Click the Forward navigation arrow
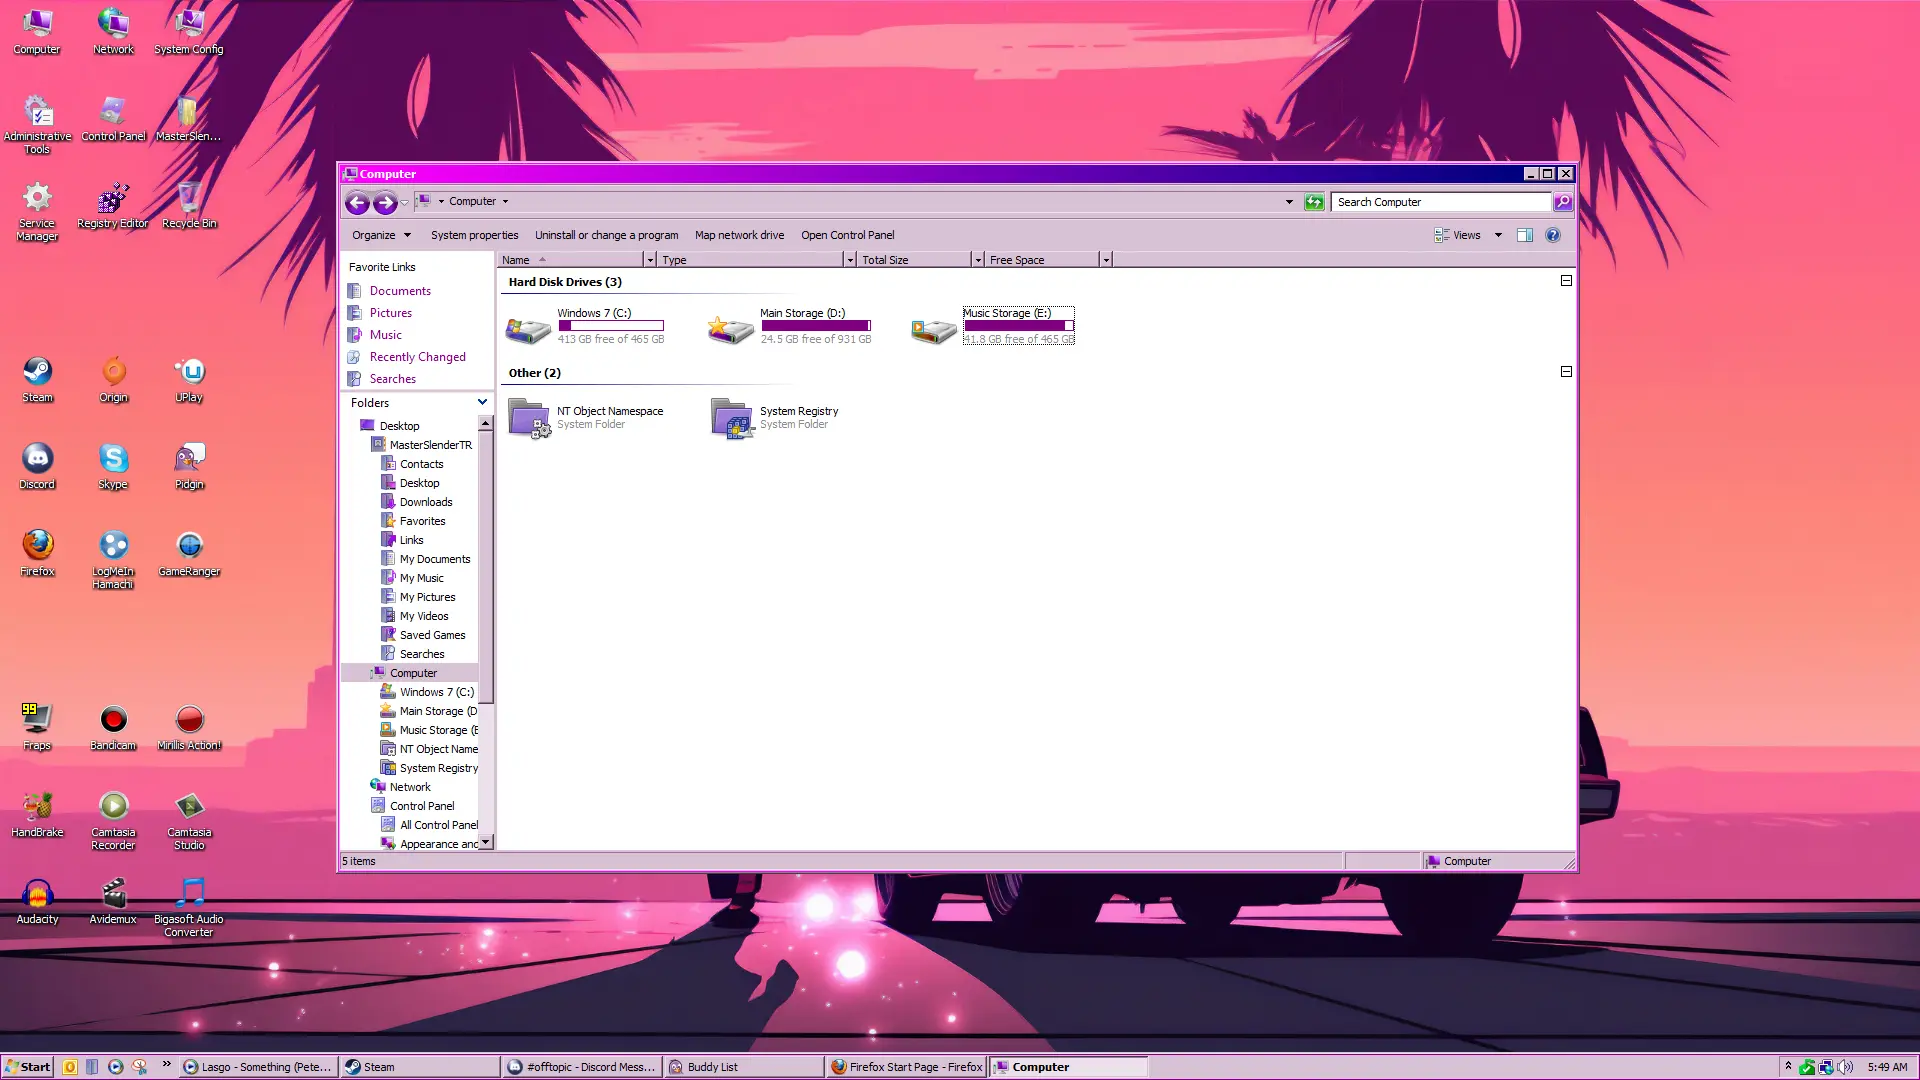Image resolution: width=1920 pixels, height=1080 pixels. (x=385, y=203)
